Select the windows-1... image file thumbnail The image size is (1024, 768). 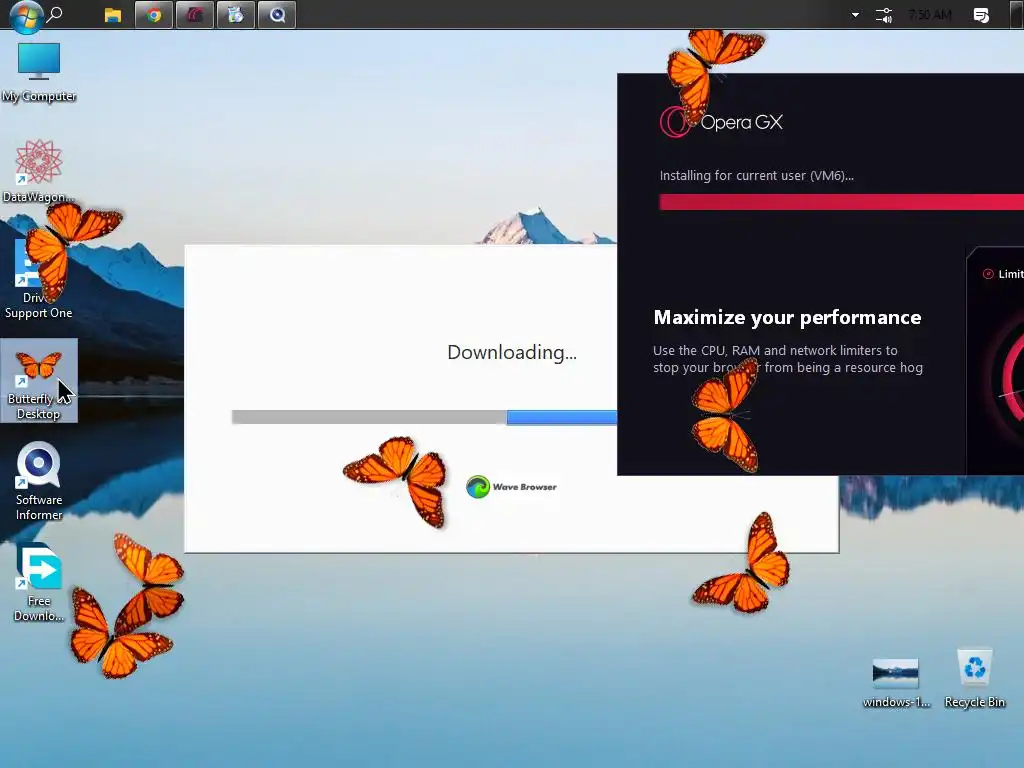[896, 684]
